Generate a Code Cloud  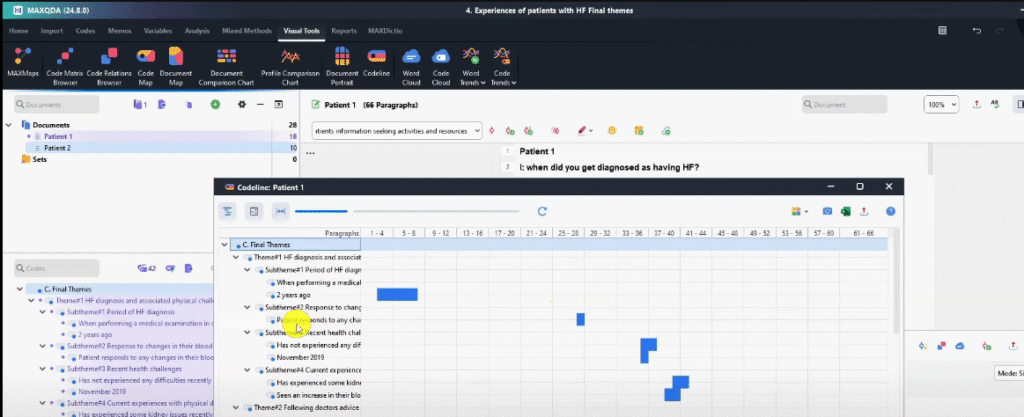[441, 66]
